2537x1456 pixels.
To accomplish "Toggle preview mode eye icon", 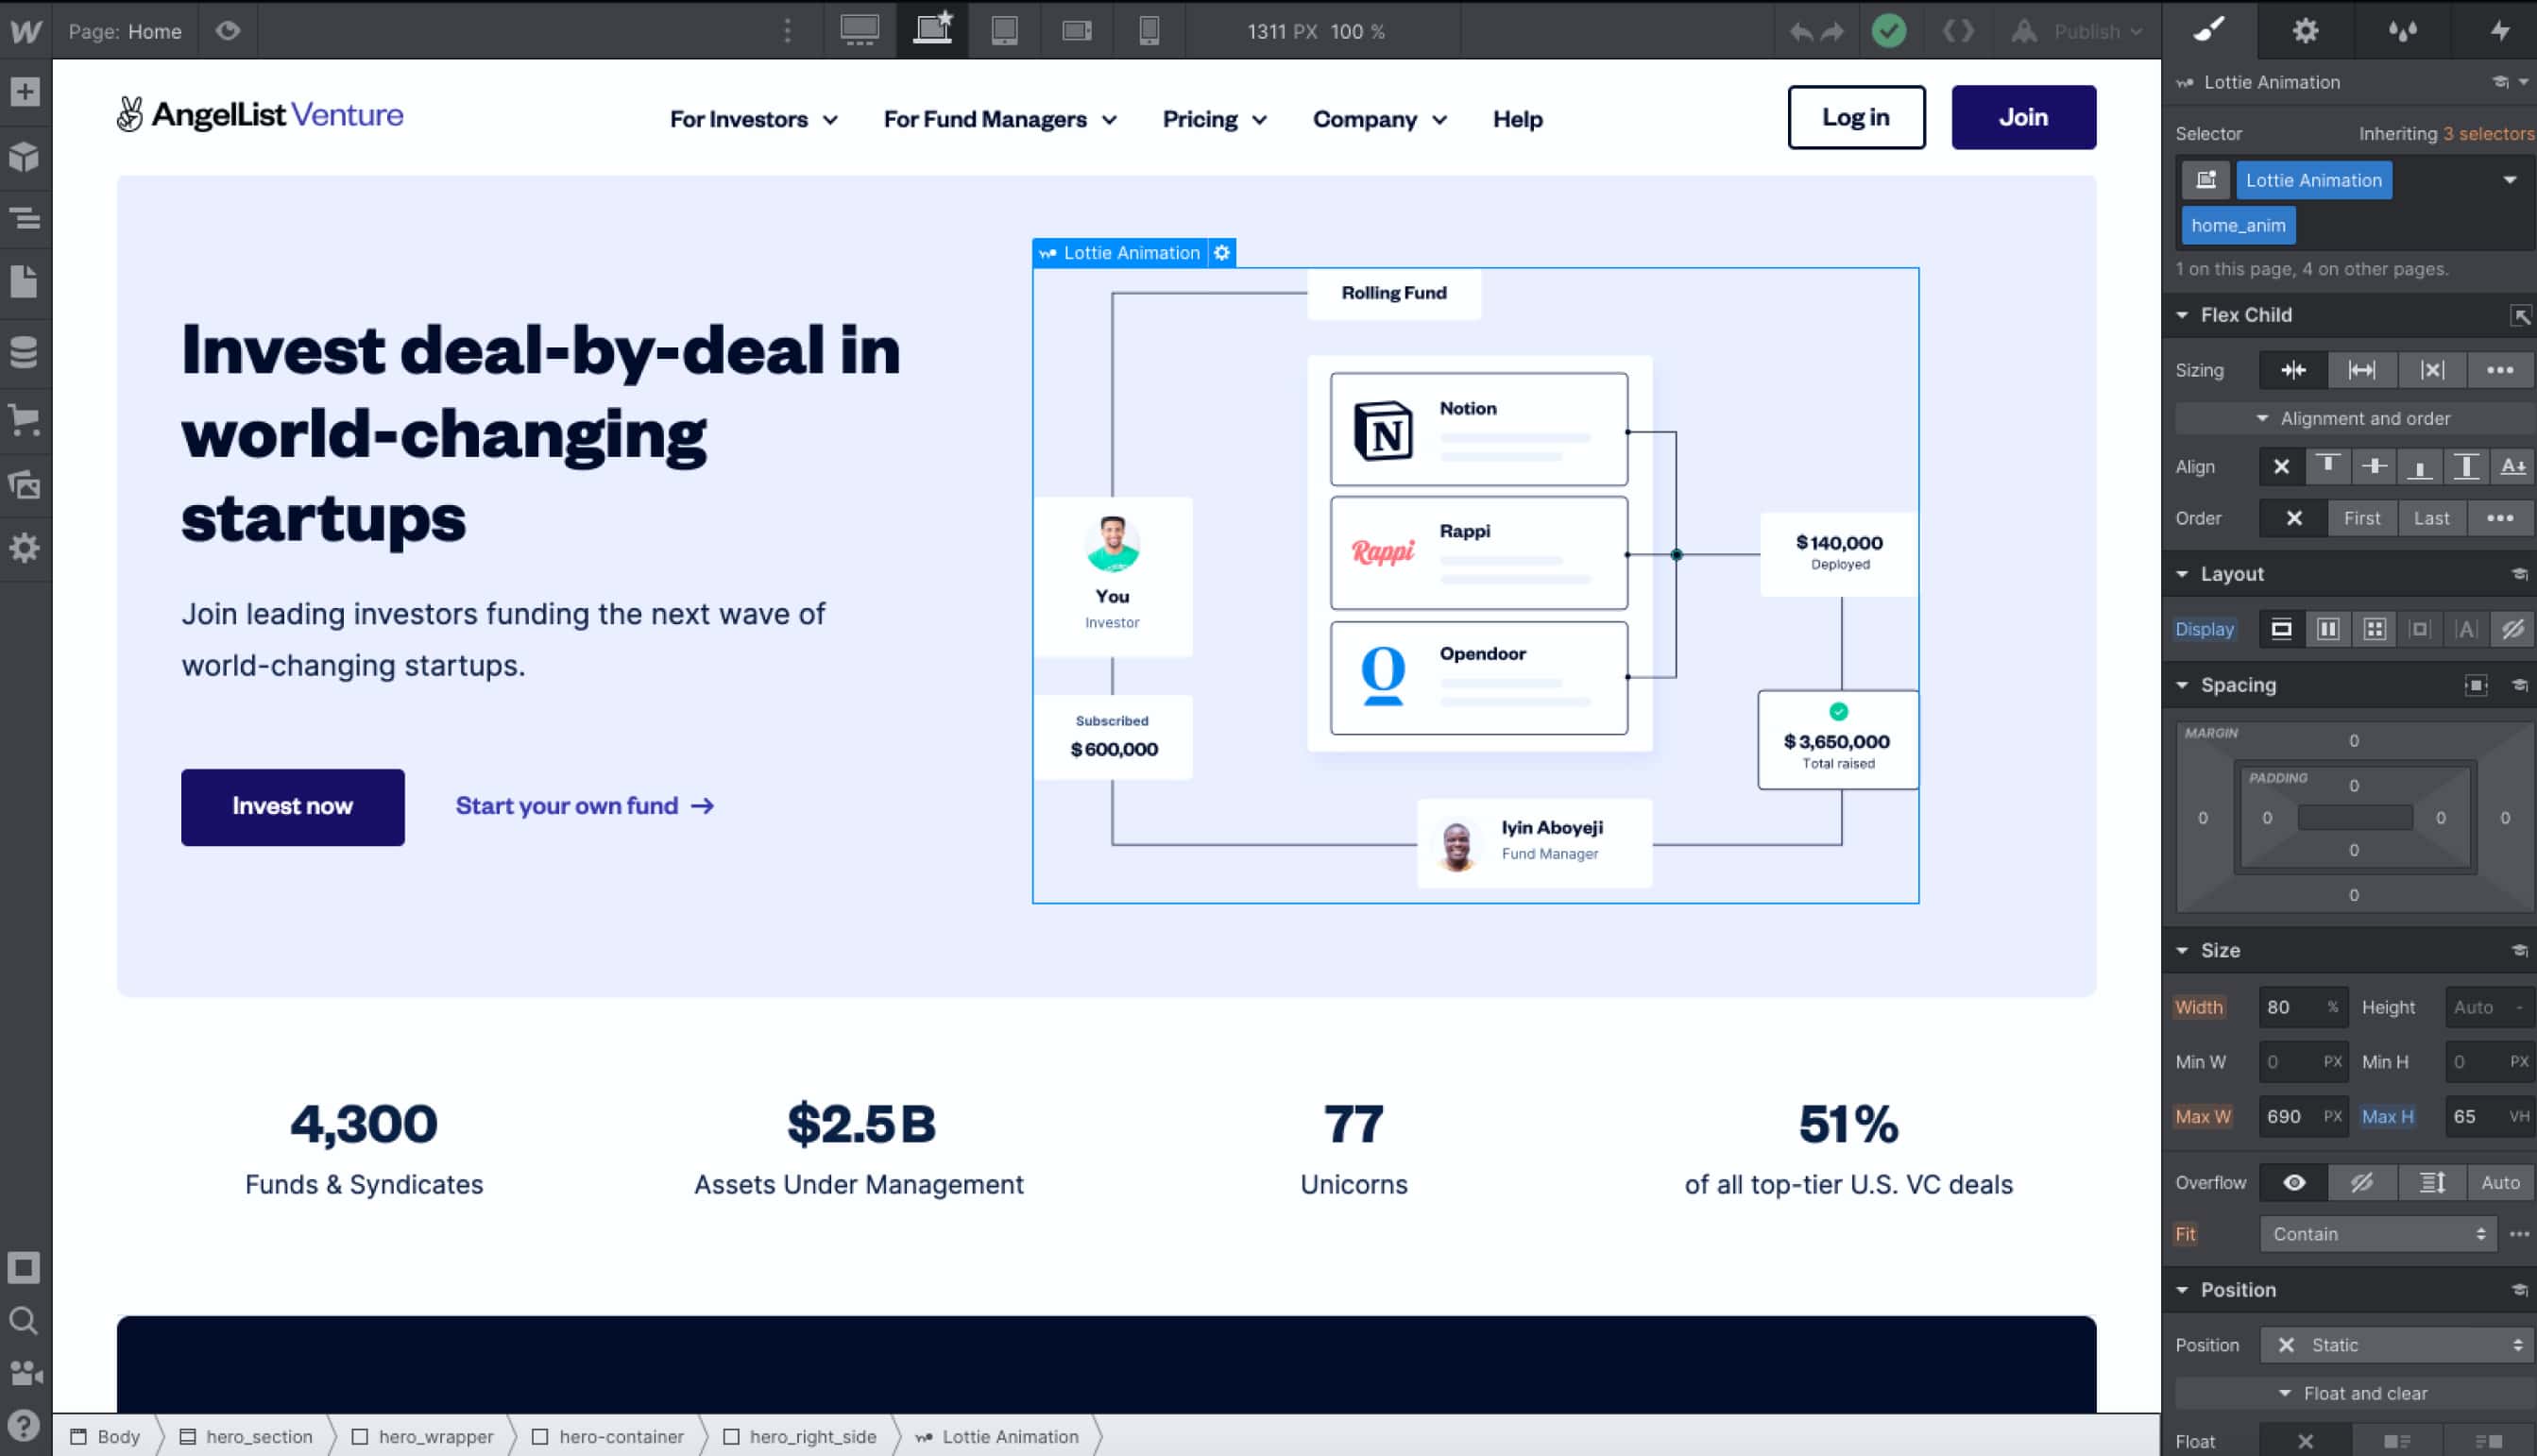I will pos(228,31).
